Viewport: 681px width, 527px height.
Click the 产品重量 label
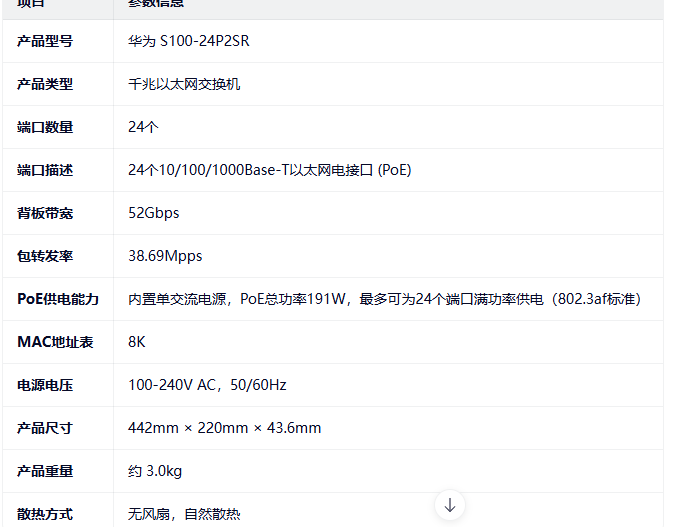click(x=45, y=471)
